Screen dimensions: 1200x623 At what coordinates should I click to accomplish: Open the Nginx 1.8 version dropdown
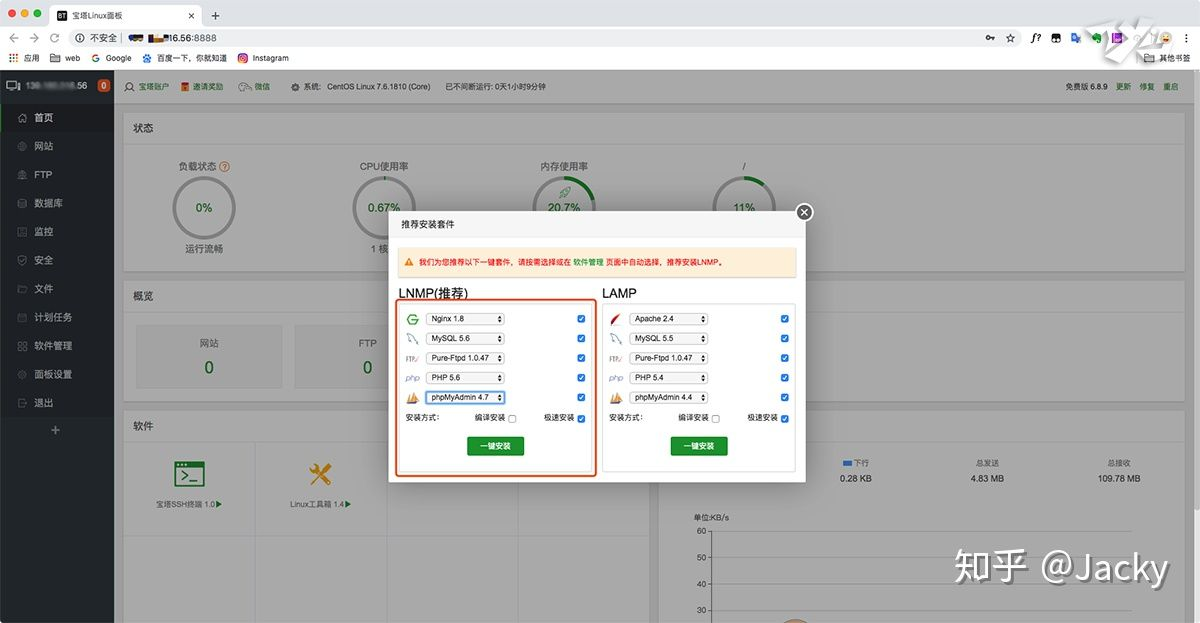(x=465, y=319)
